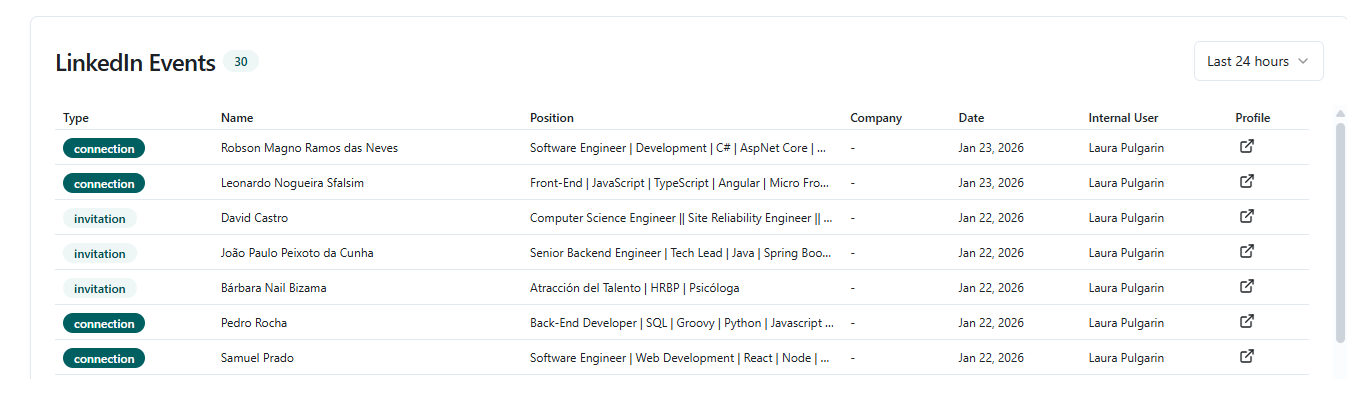Screen dimensions: 1355x412
Task: Open Leonardo Nogueira Sfalsim external profile icon
Action: click(1246, 182)
